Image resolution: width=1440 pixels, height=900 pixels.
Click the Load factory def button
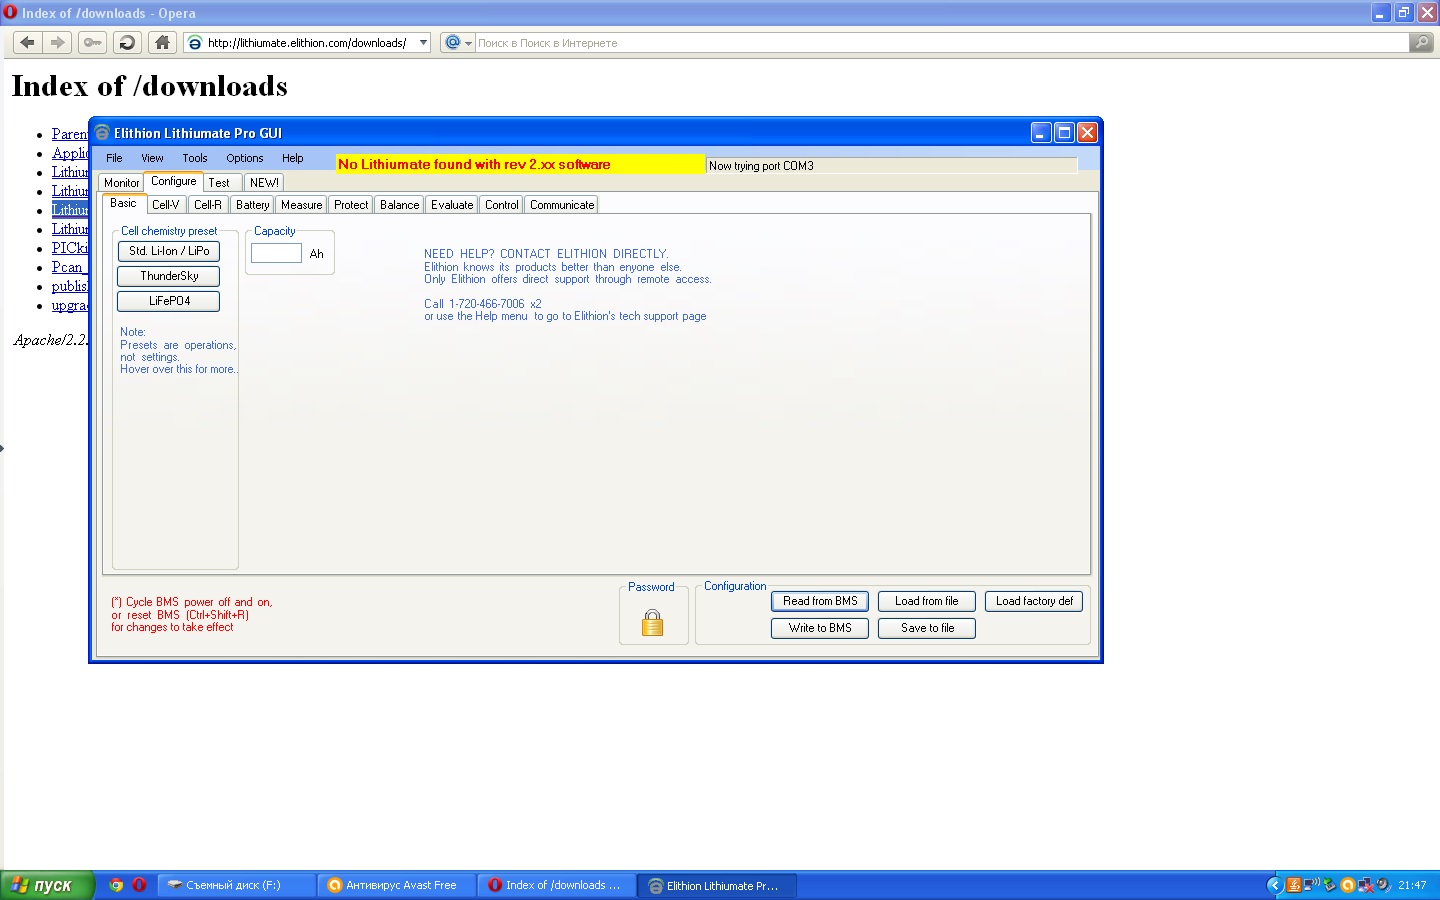pos(1034,601)
